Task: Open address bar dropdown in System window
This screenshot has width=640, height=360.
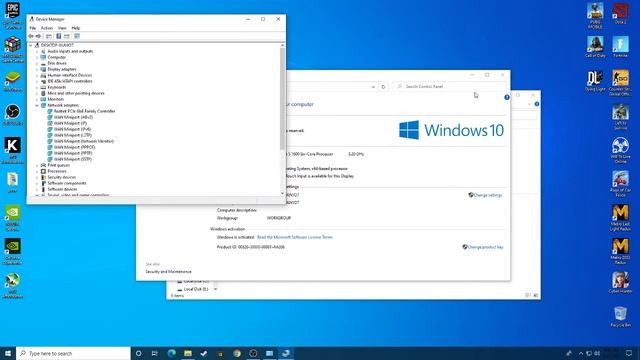Action: (x=373, y=87)
